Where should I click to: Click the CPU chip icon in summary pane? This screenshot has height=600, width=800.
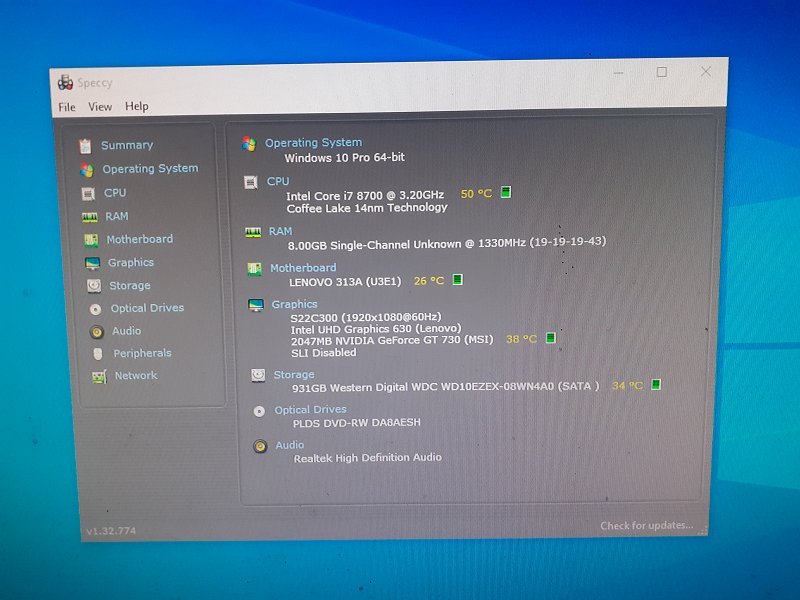tap(251, 182)
